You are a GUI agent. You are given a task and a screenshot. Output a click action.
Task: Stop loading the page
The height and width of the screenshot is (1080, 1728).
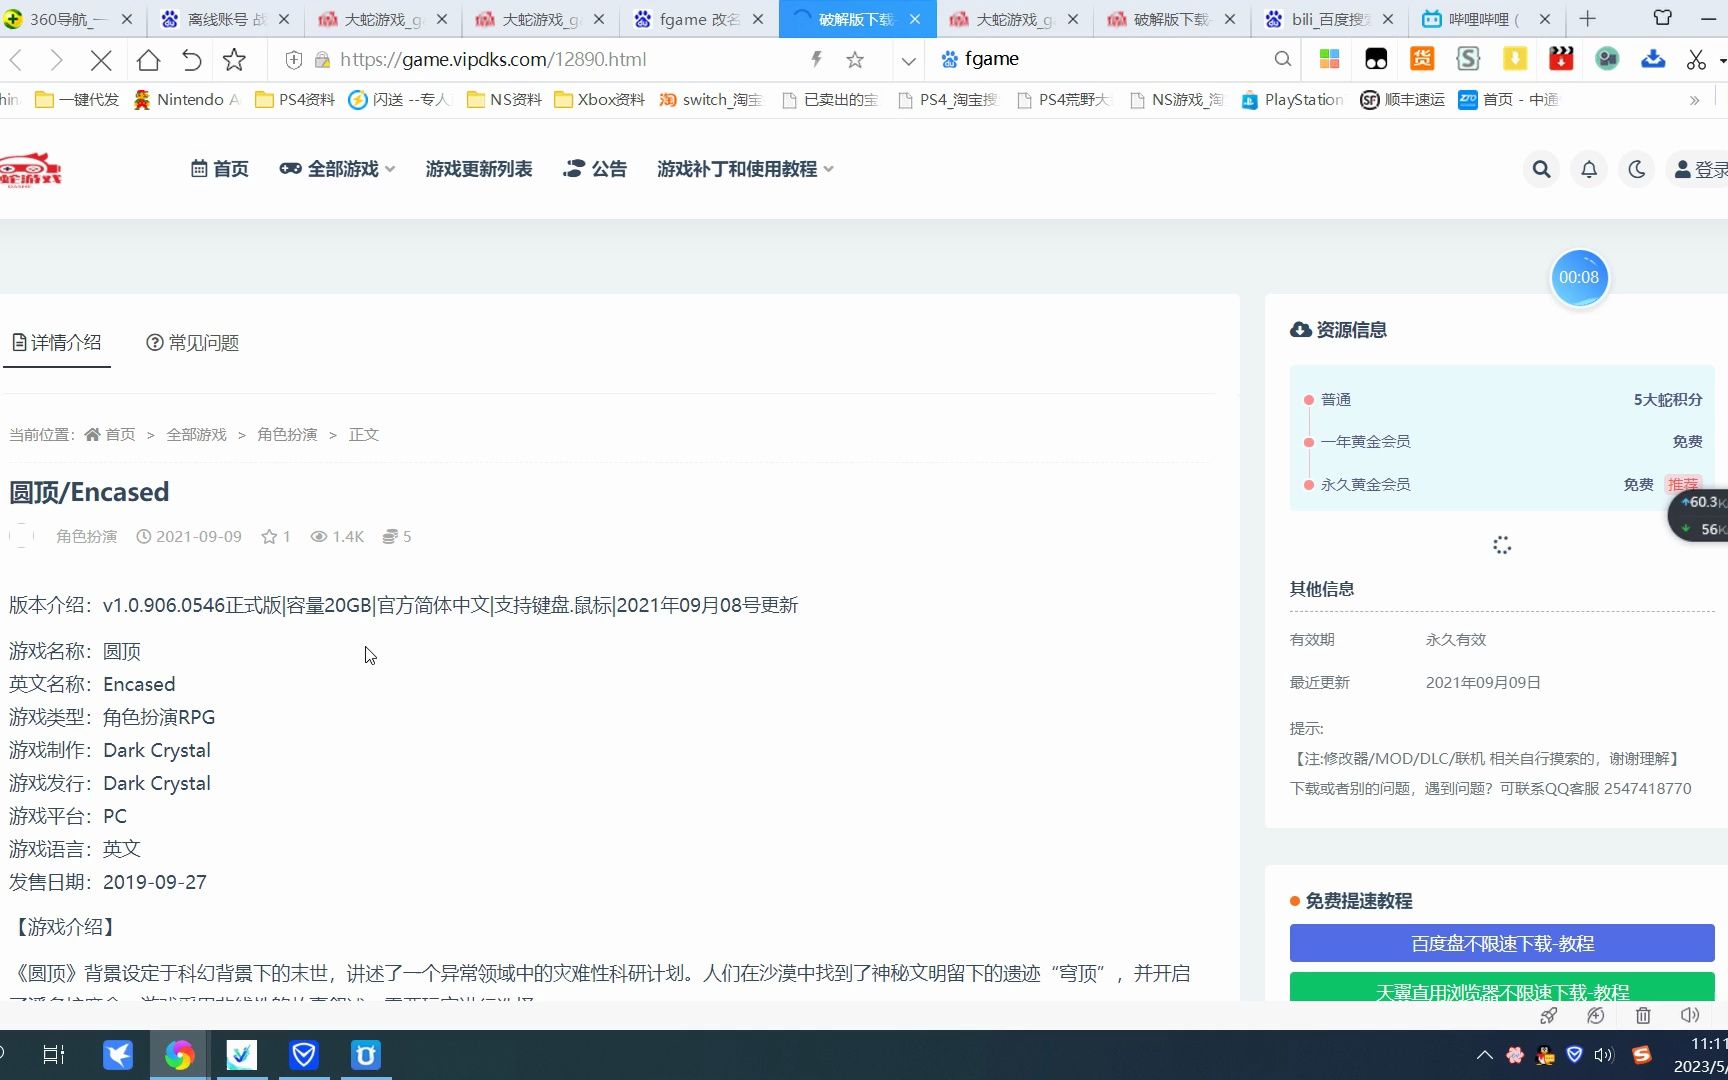101,60
